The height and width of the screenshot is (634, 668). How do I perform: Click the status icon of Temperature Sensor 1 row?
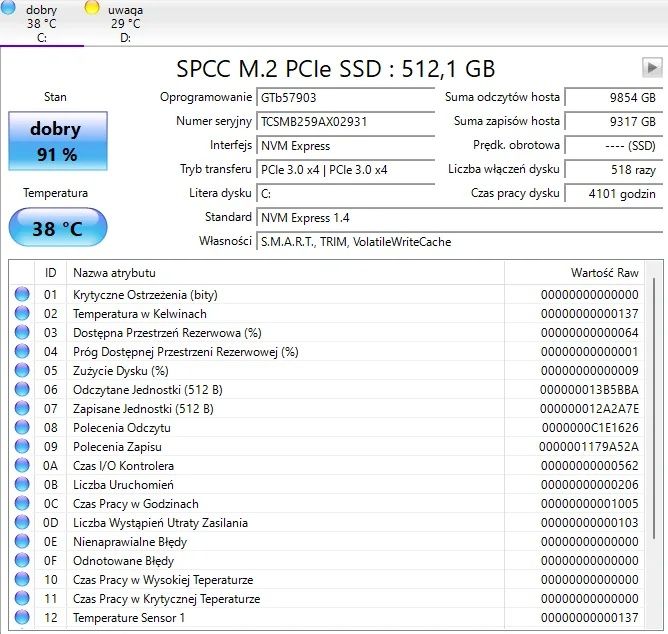(22, 617)
